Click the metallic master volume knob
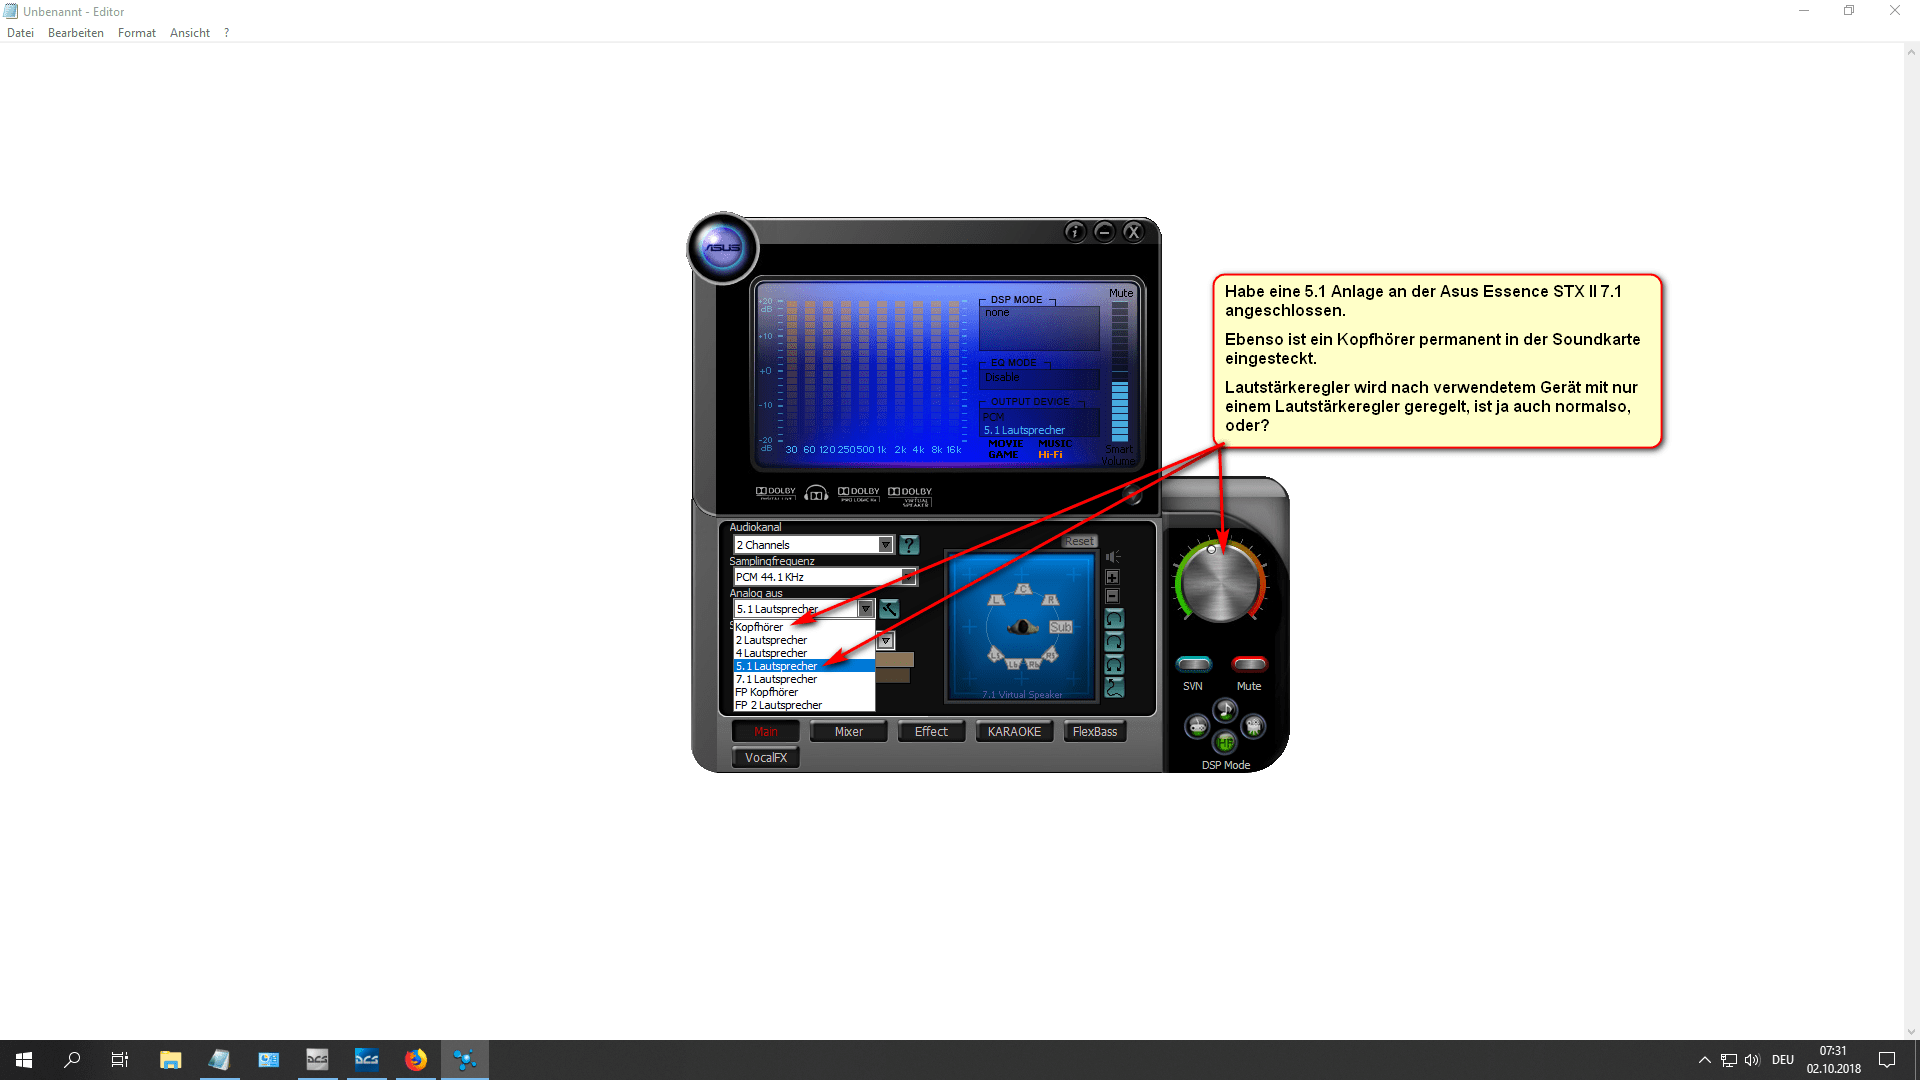The width and height of the screenshot is (1920, 1080). point(1220,584)
